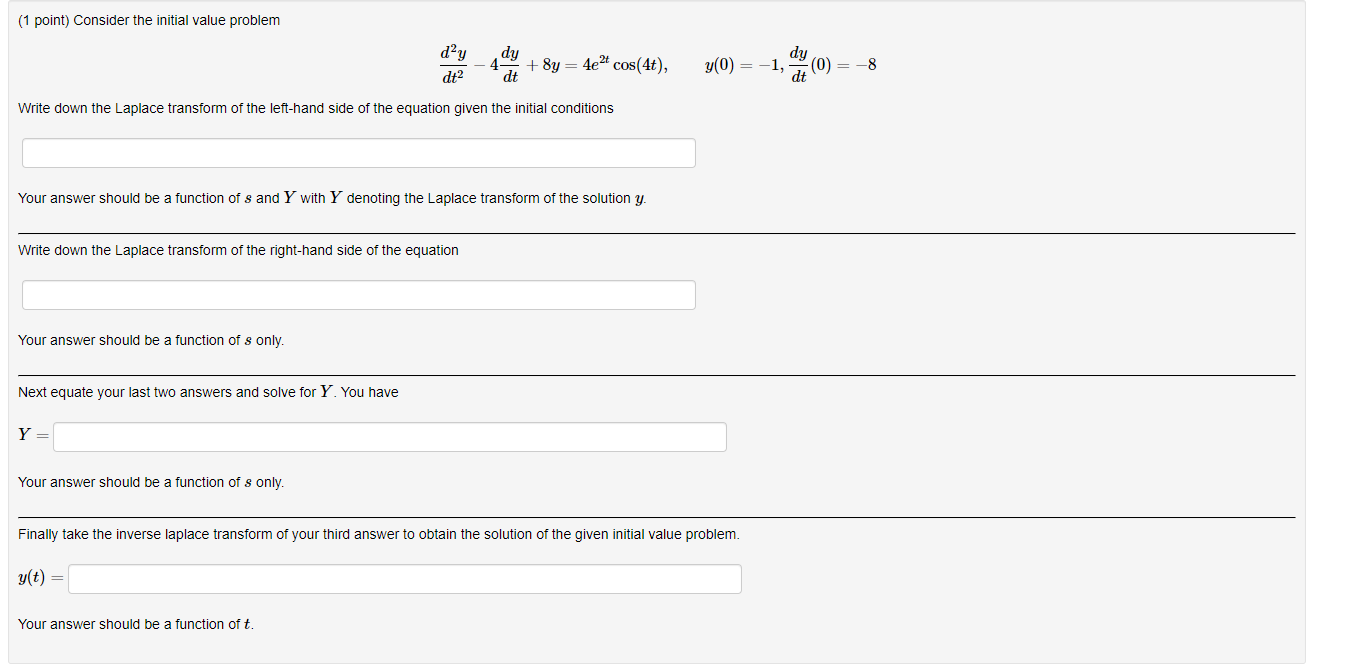The image size is (1355, 664).
Task: Place cursor in the third answer entry box
Action: pos(390,436)
